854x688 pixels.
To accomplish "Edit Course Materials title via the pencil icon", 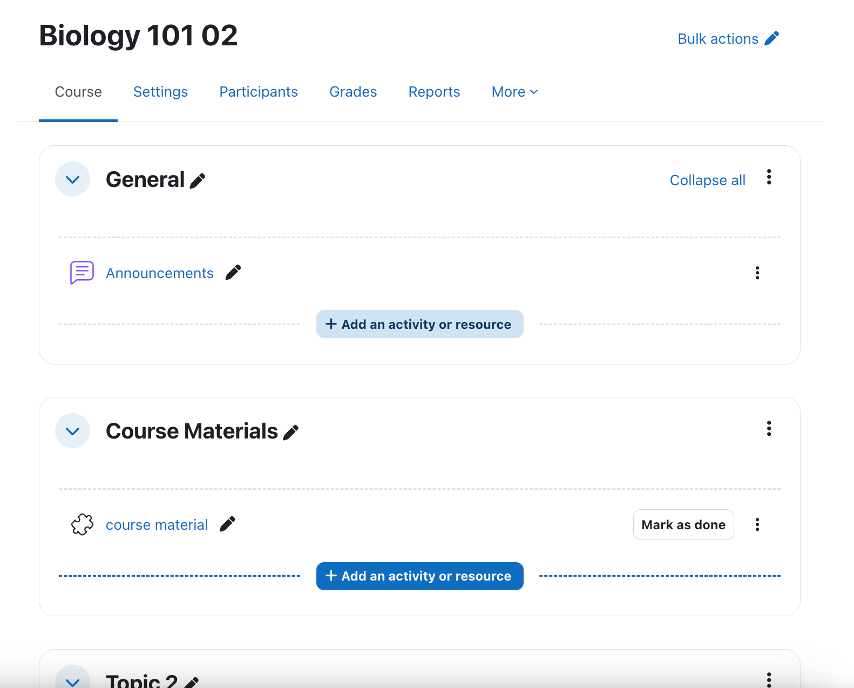I will pos(291,431).
